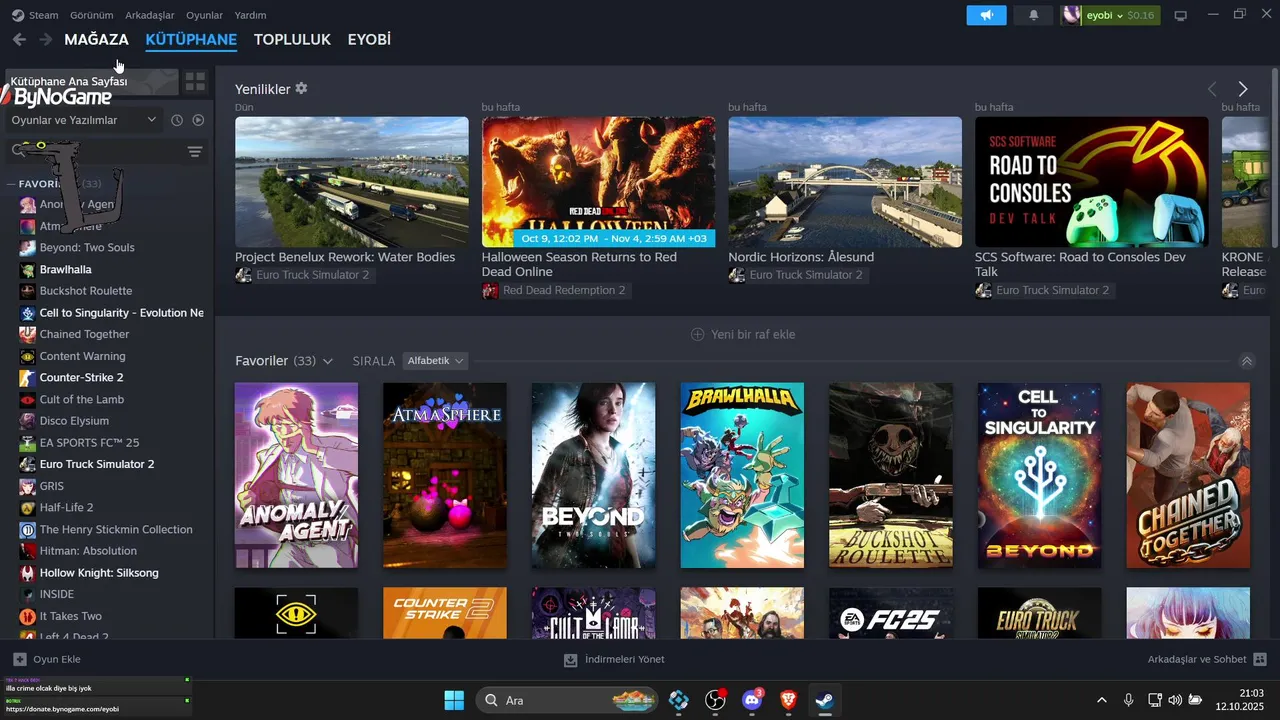1280x720 pixels.
Task: Open the taskbar volume control
Action: (x=1175, y=700)
